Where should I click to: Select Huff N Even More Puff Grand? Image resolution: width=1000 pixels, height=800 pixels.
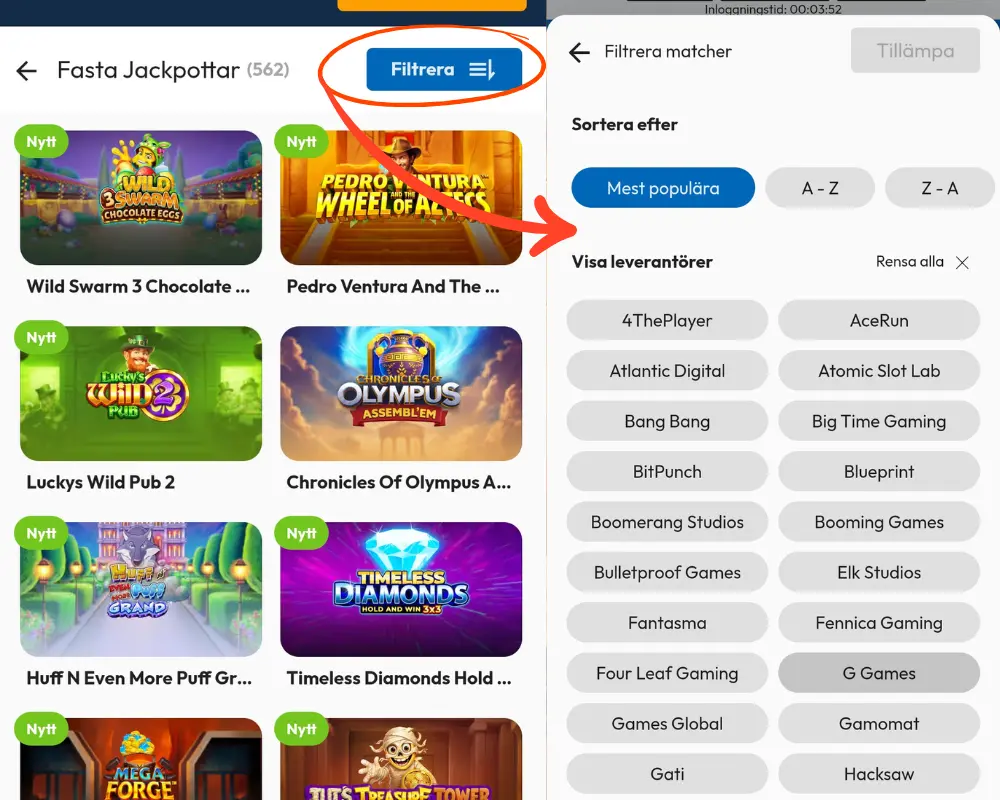click(x=141, y=589)
